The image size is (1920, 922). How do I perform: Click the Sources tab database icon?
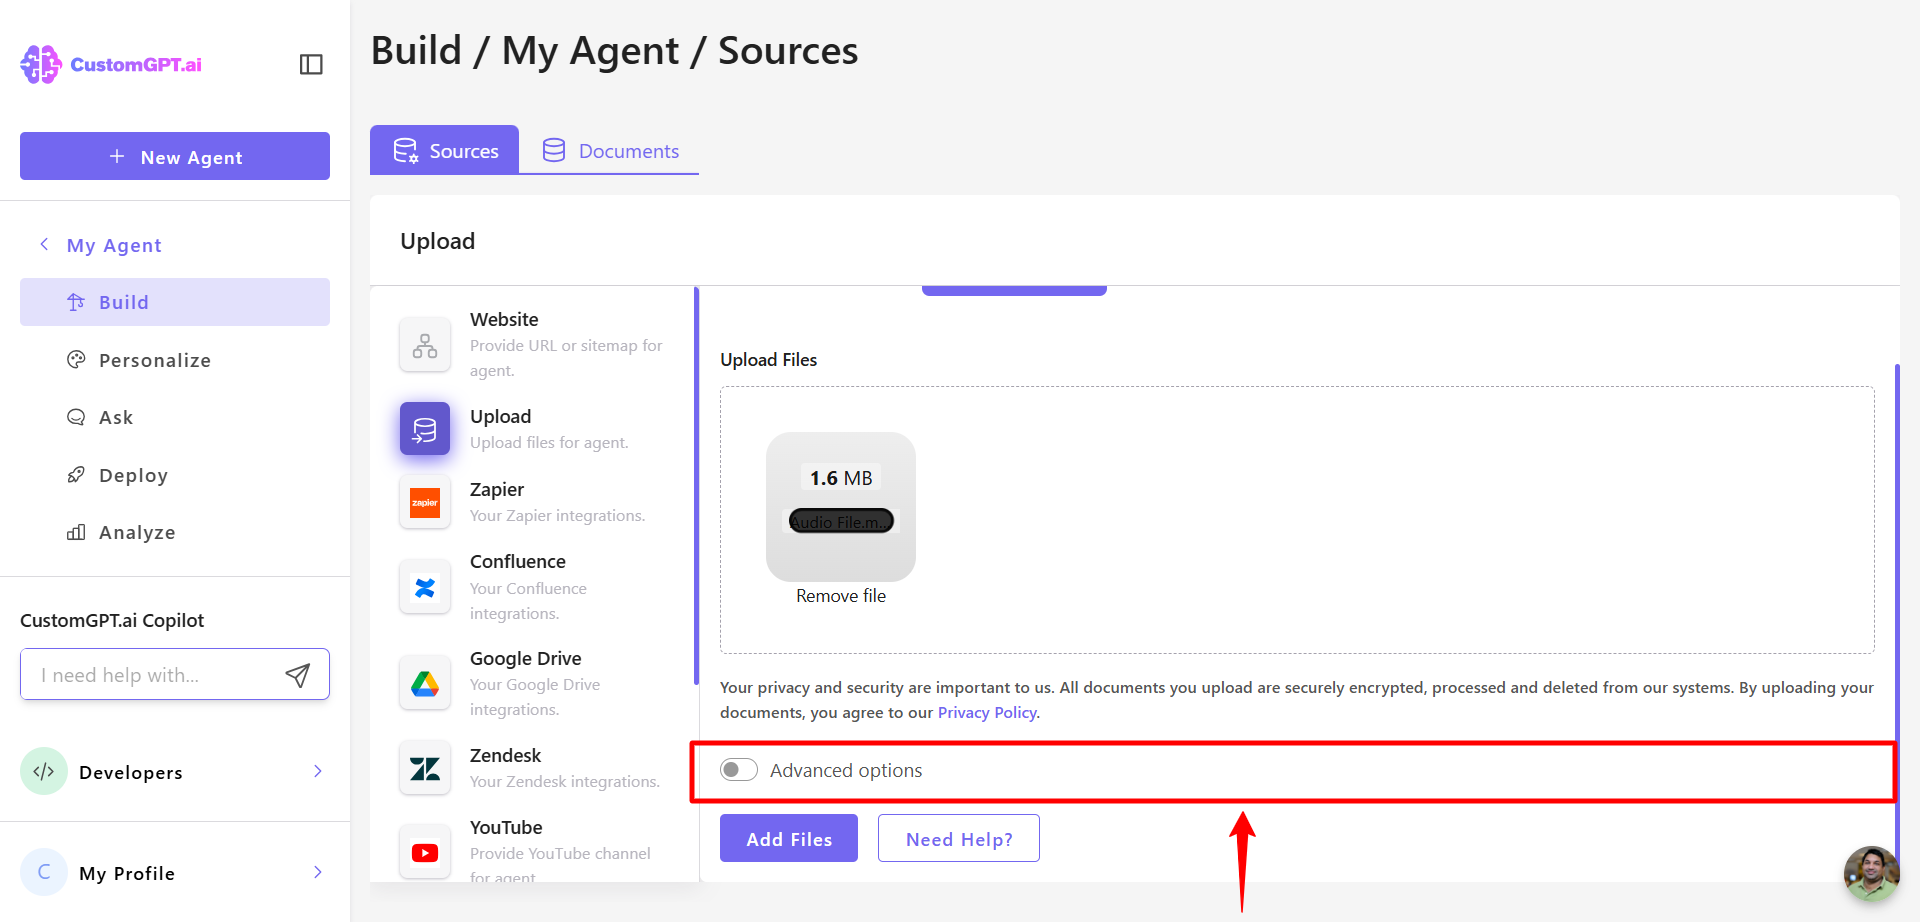405,151
